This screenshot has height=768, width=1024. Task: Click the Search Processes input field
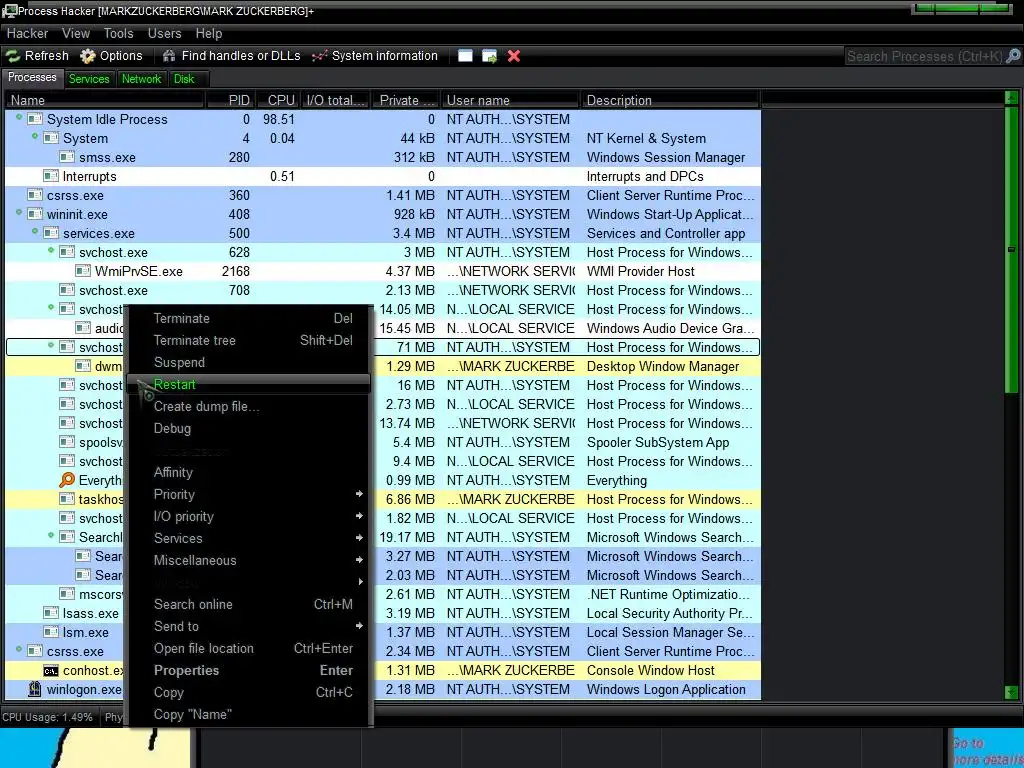pos(925,56)
